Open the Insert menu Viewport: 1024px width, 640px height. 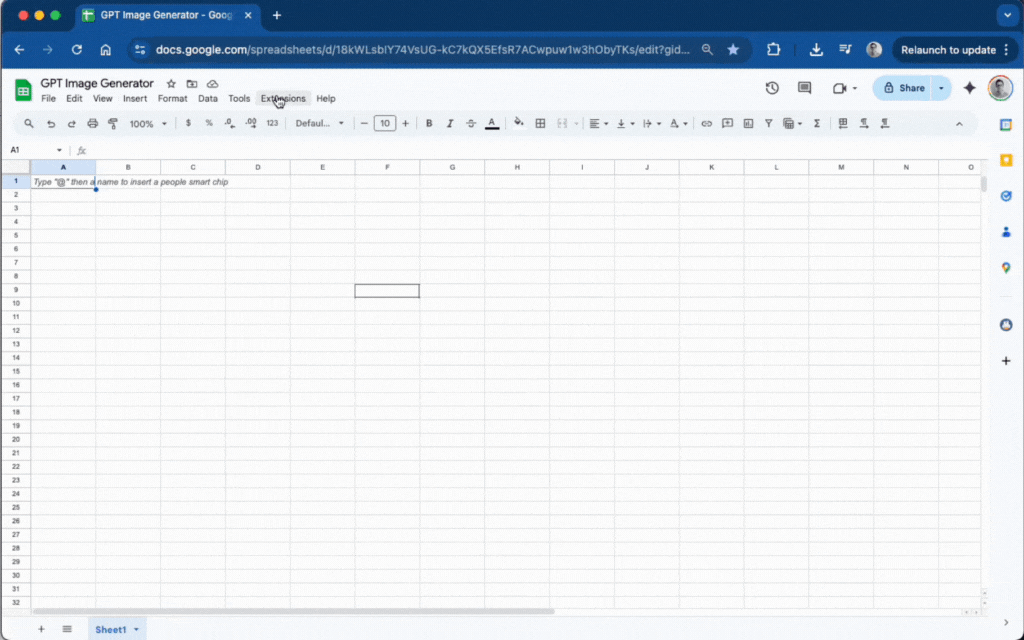click(x=135, y=99)
